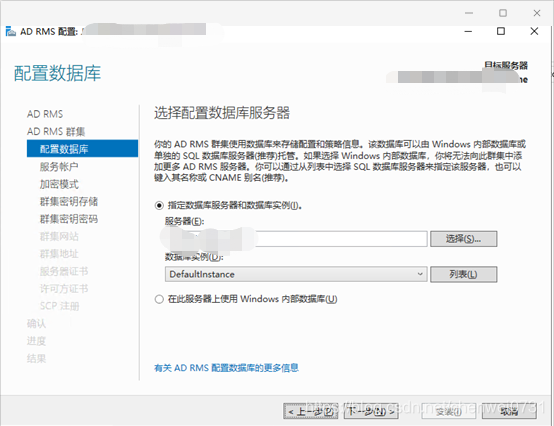Close the AD RMS configuration window
This screenshot has width=554, height=426.
click(534, 31)
